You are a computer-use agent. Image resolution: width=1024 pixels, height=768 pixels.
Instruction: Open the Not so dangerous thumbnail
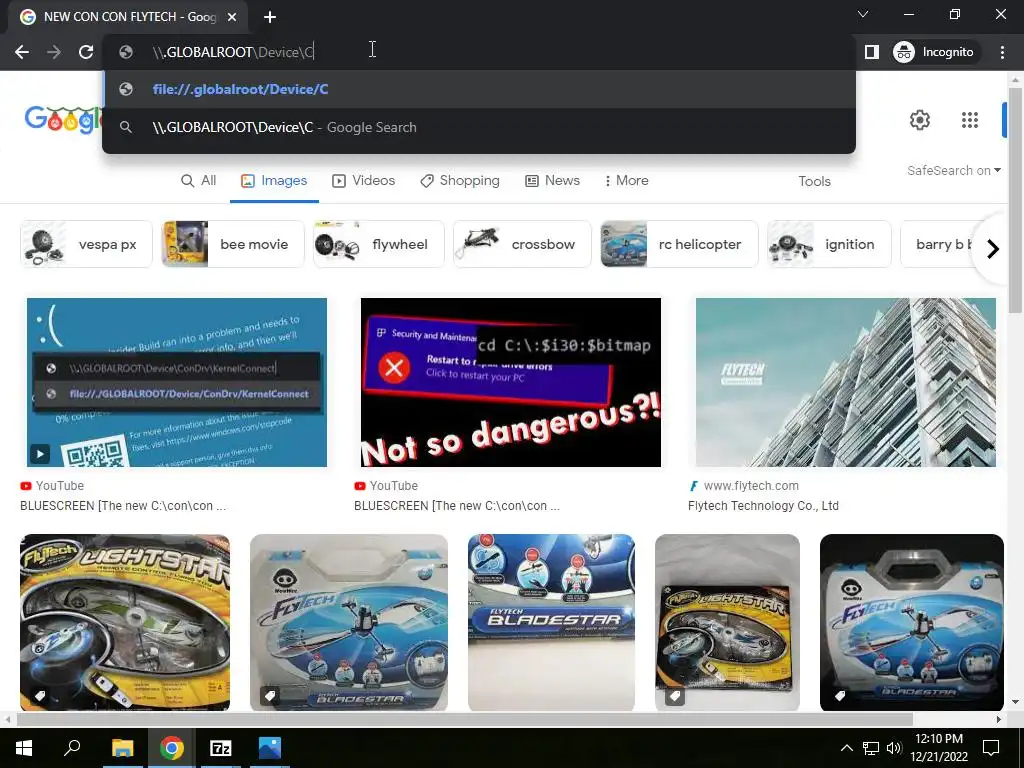[511, 383]
